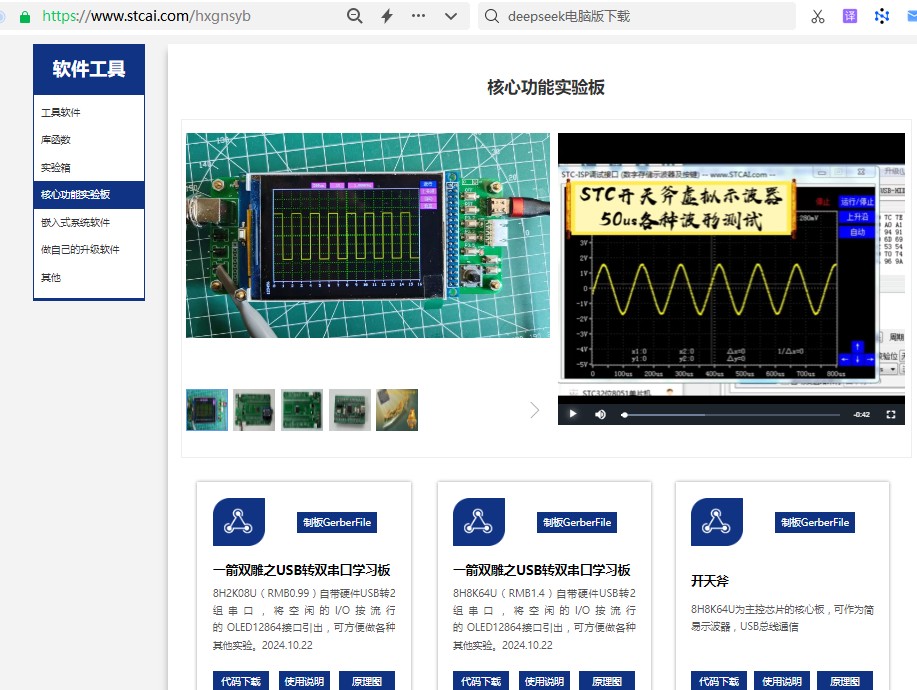
Task: Click 代码下载 on the 开天斧 card
Action: click(x=719, y=681)
